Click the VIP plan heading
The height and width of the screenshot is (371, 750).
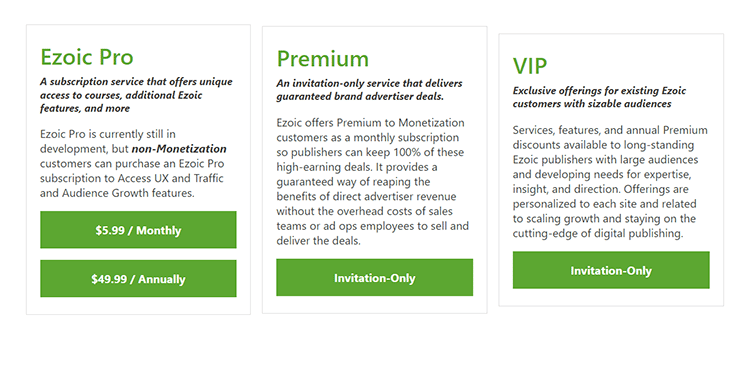click(x=530, y=66)
